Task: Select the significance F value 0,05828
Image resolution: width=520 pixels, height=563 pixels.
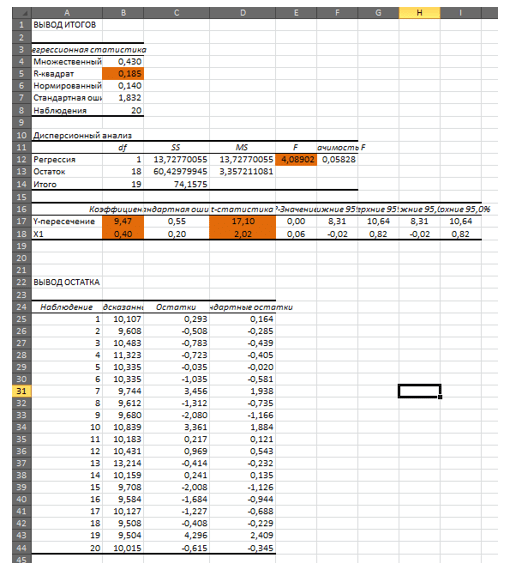Action: tap(337, 159)
